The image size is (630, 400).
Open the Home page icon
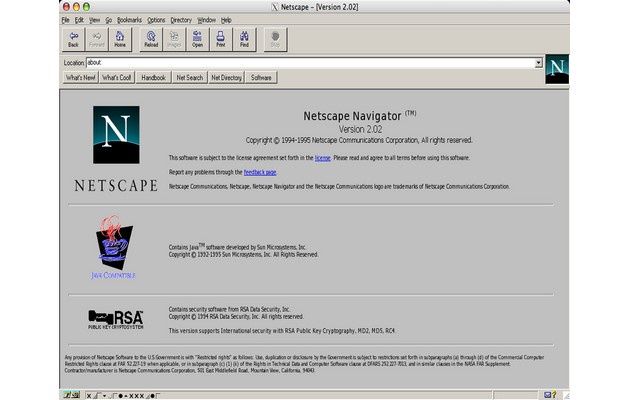(x=120, y=39)
